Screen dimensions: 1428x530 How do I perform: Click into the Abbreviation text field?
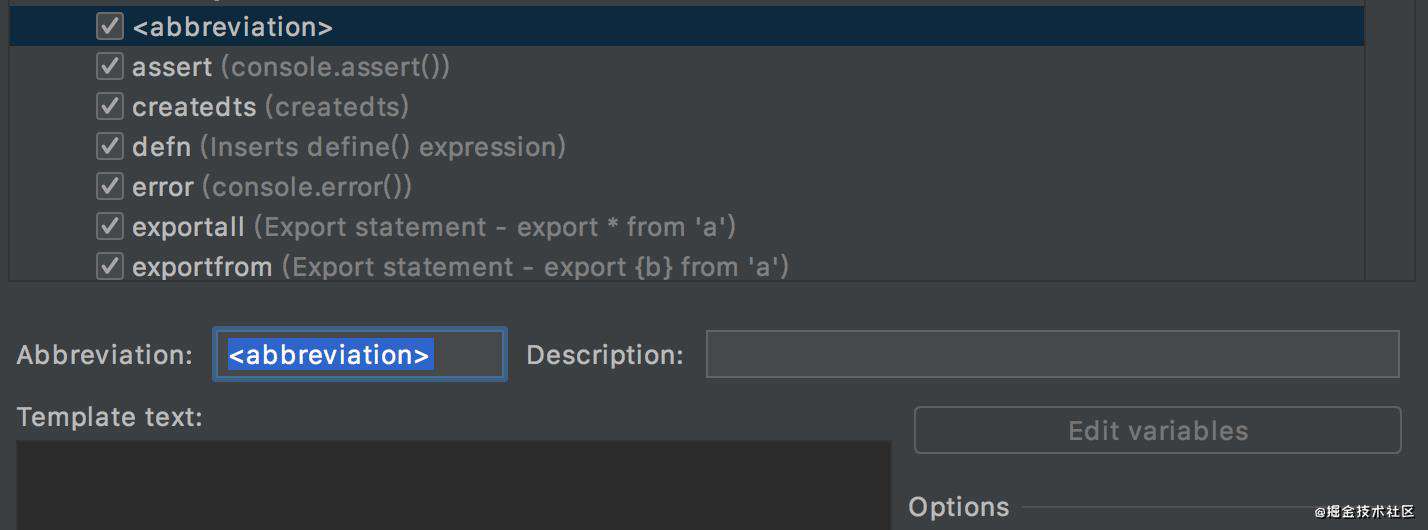(360, 354)
